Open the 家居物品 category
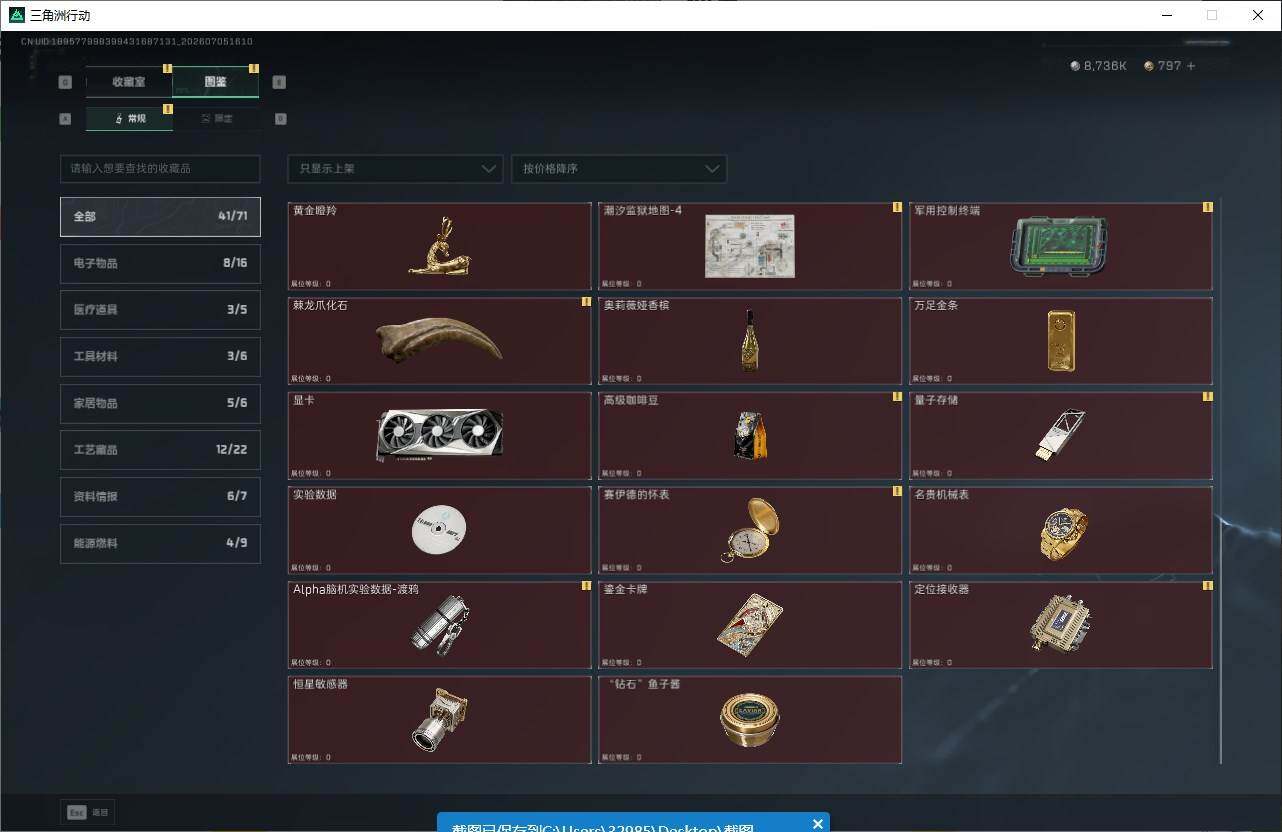The height and width of the screenshot is (832, 1282). point(160,403)
